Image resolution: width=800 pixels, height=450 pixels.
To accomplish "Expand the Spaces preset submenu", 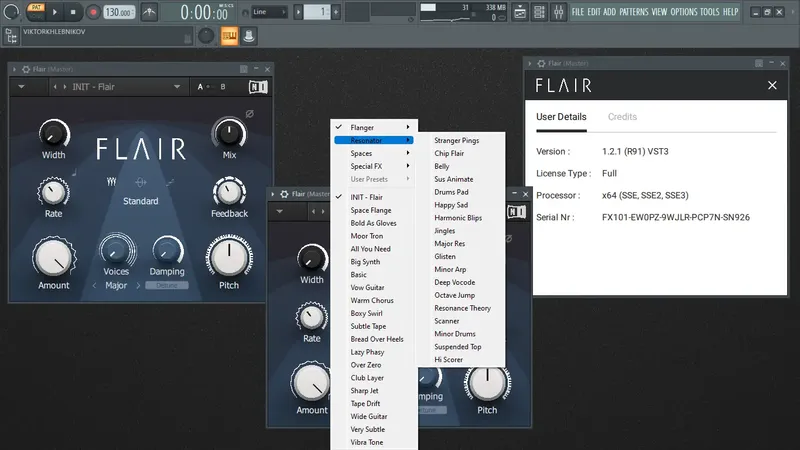I will 374,154.
